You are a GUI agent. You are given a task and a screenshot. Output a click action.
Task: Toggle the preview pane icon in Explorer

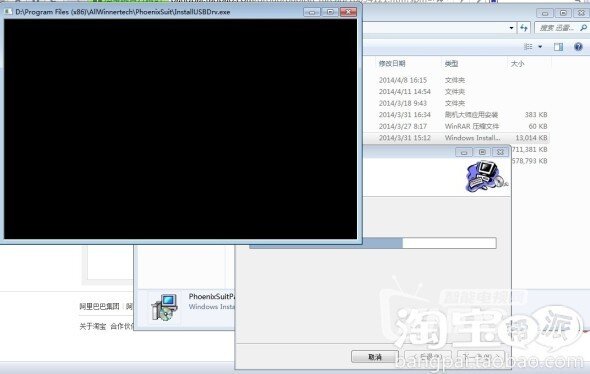coord(558,47)
